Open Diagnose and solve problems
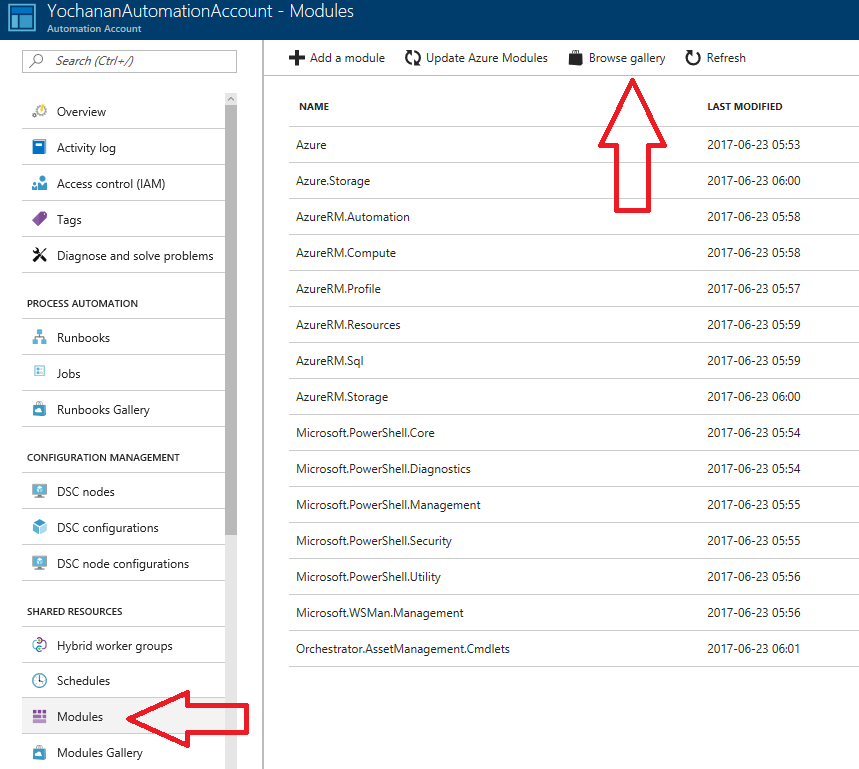This screenshot has width=859, height=769. pyautogui.click(x=123, y=255)
